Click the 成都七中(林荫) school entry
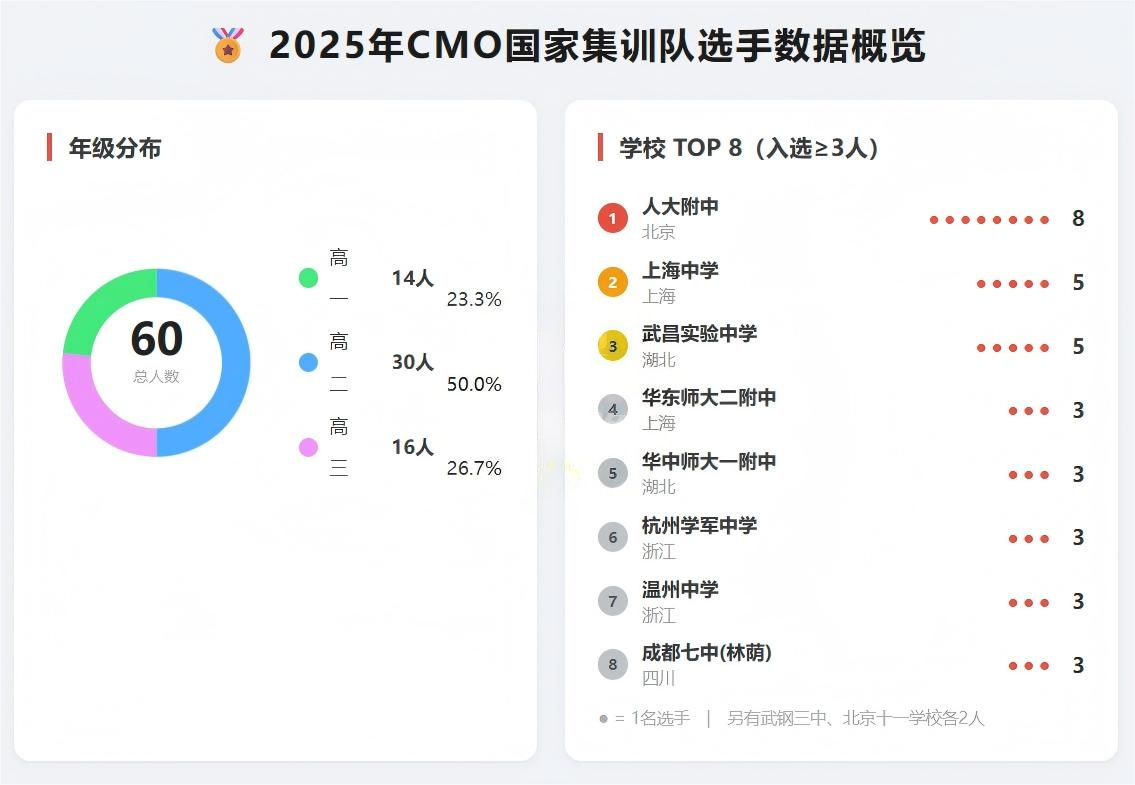Viewport: 1135px width, 785px height. coord(706,653)
